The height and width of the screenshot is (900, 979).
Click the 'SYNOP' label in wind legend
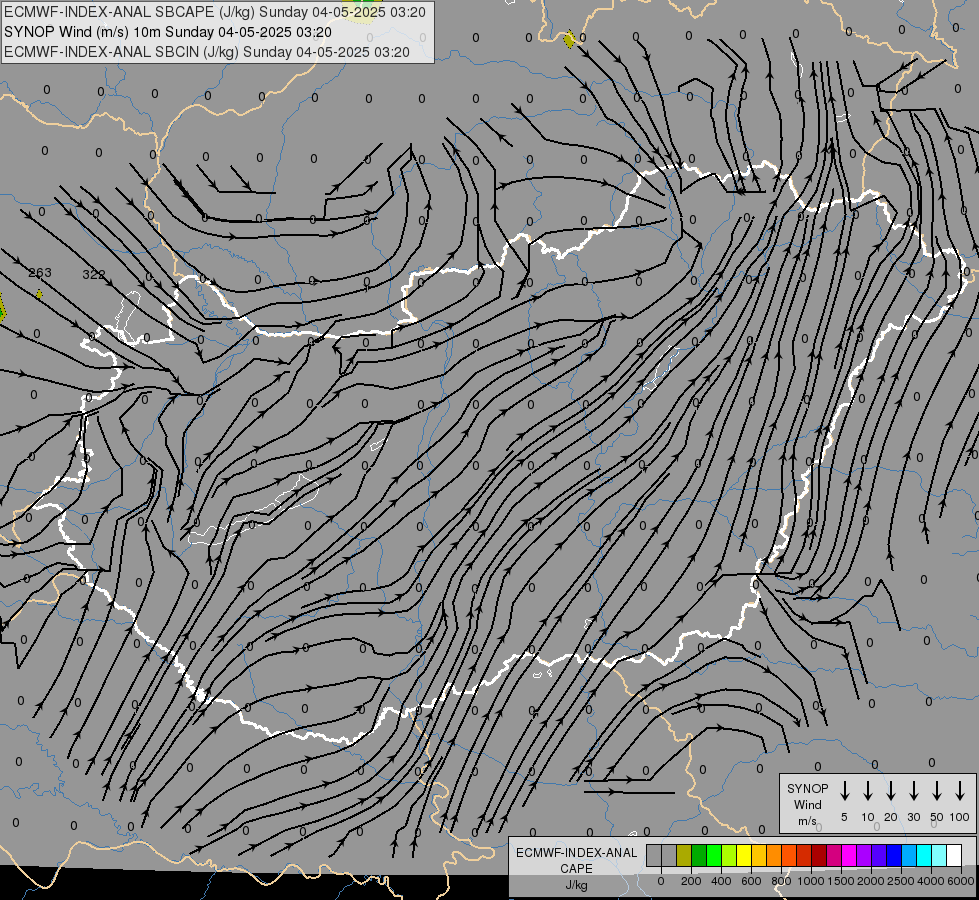point(807,788)
